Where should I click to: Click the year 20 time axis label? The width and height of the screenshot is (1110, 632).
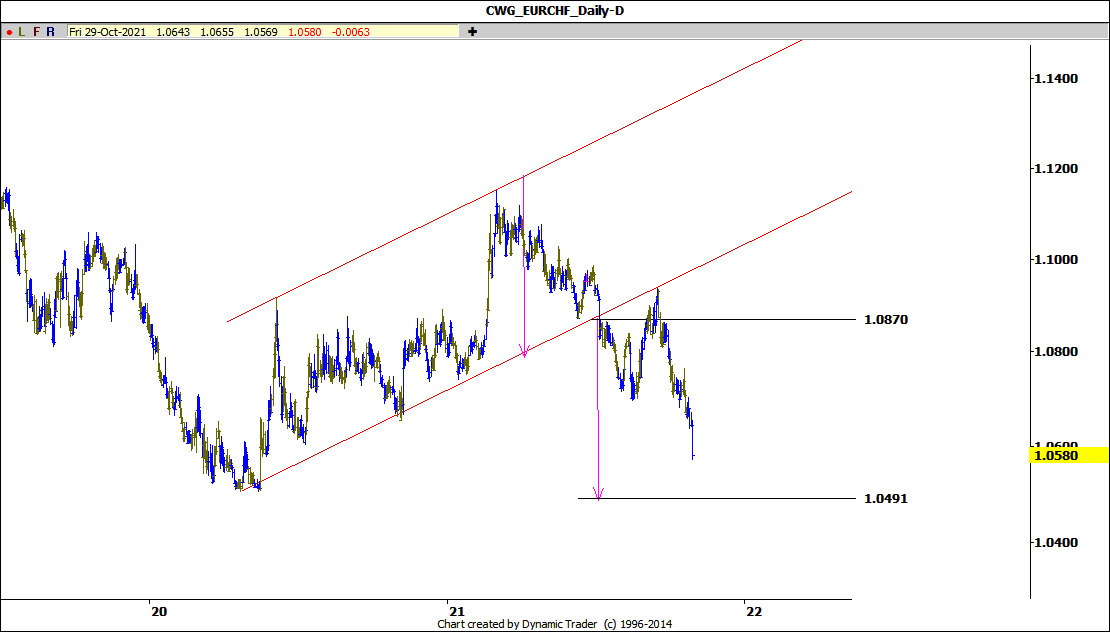click(159, 611)
